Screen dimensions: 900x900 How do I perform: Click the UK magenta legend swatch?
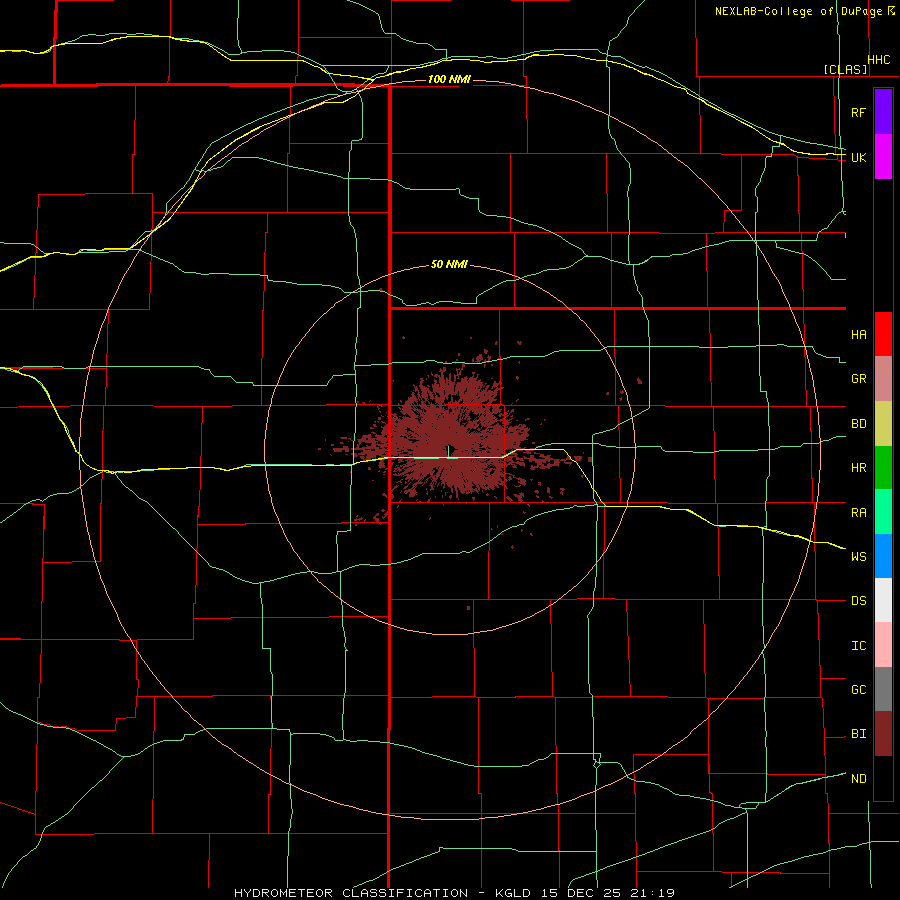tap(883, 157)
